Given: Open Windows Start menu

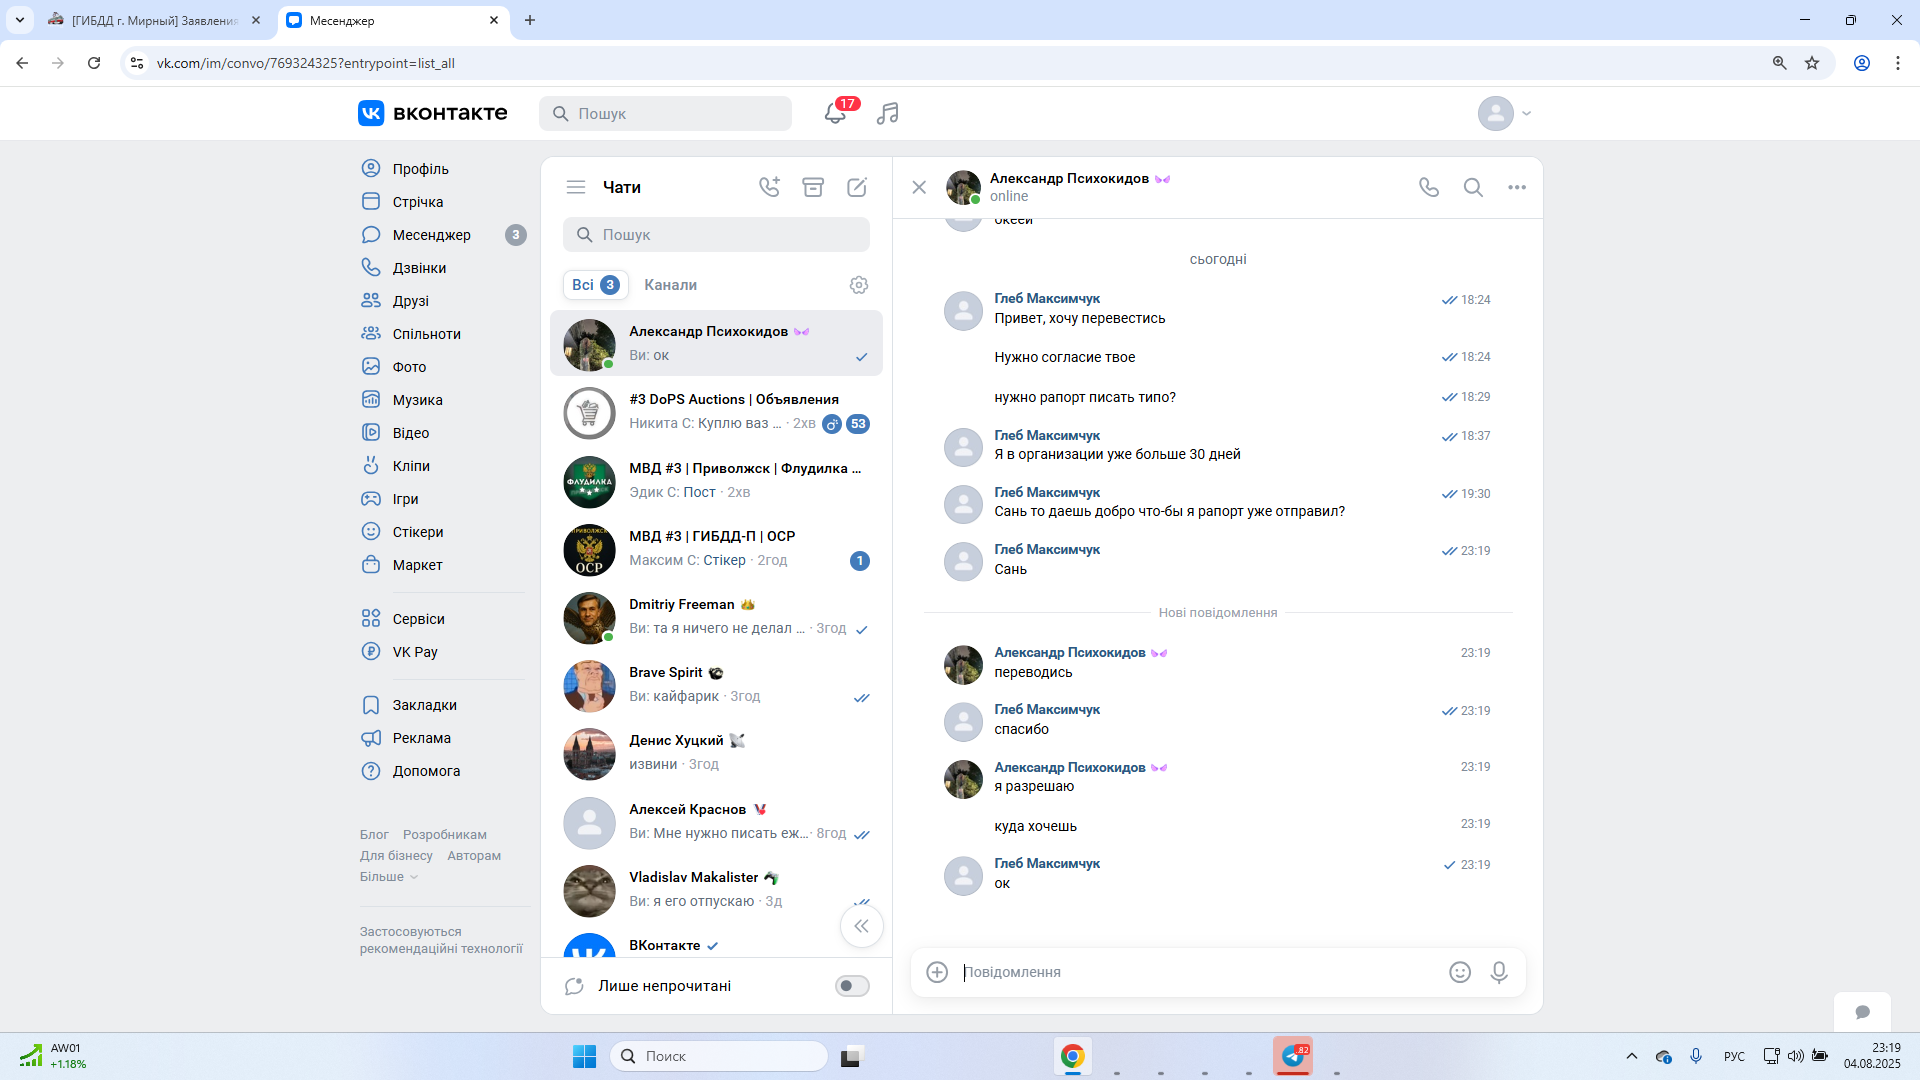Looking at the screenshot, I should tap(584, 1056).
